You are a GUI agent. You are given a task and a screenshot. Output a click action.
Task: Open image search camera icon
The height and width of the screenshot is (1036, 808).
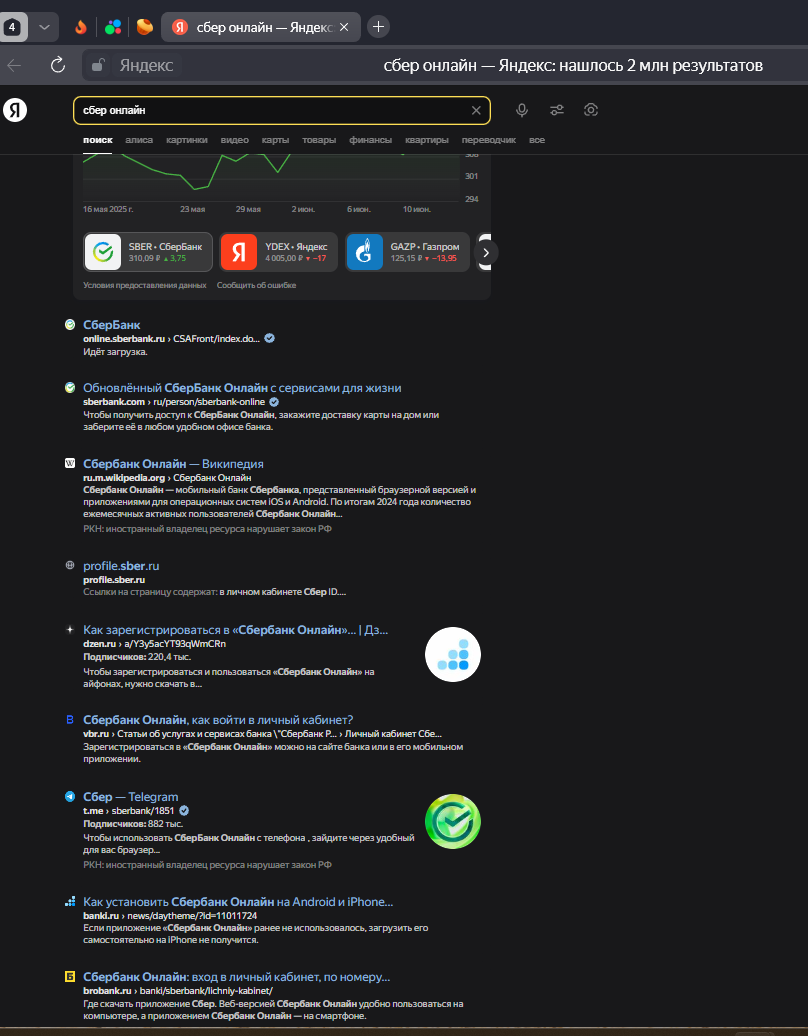[x=591, y=110]
